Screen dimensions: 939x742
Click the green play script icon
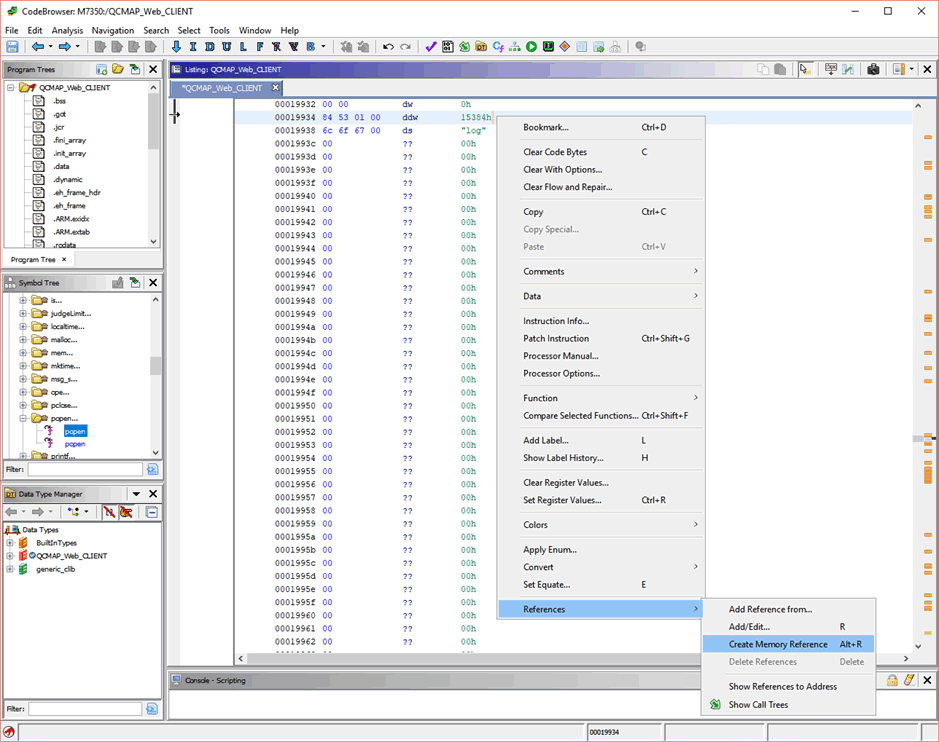tap(532, 47)
